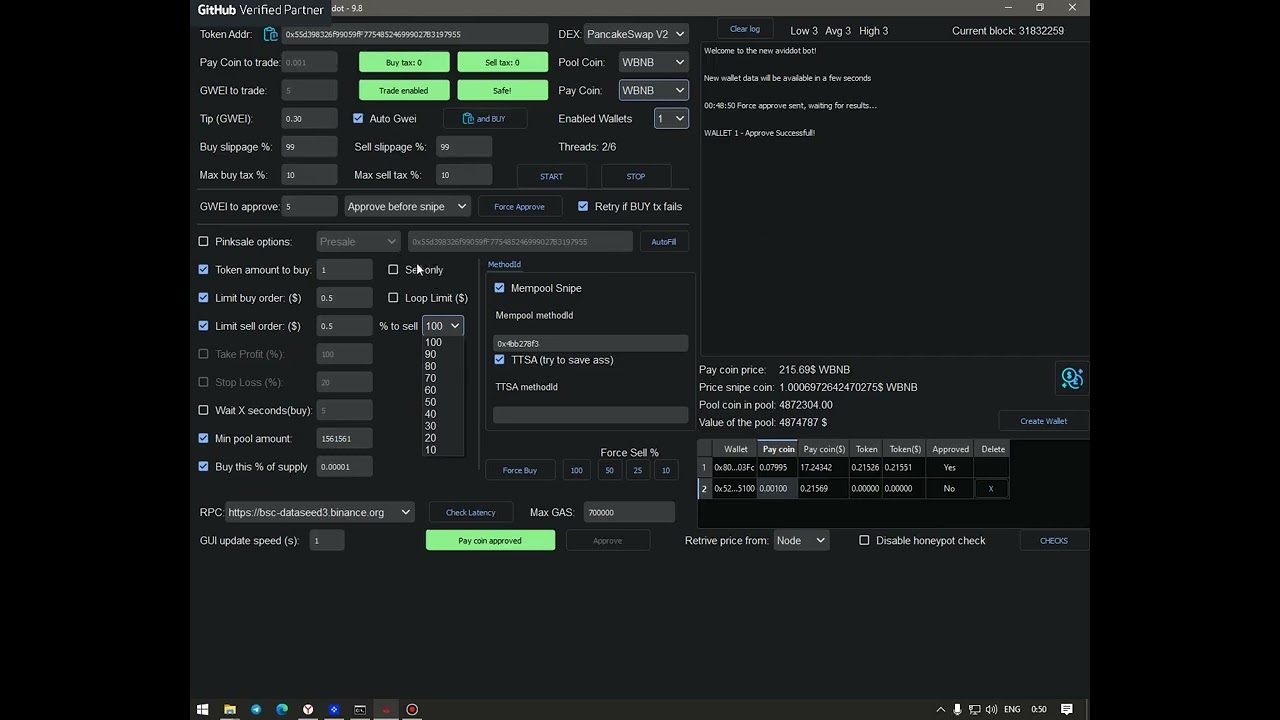Open File Explorer from the taskbar

230,709
